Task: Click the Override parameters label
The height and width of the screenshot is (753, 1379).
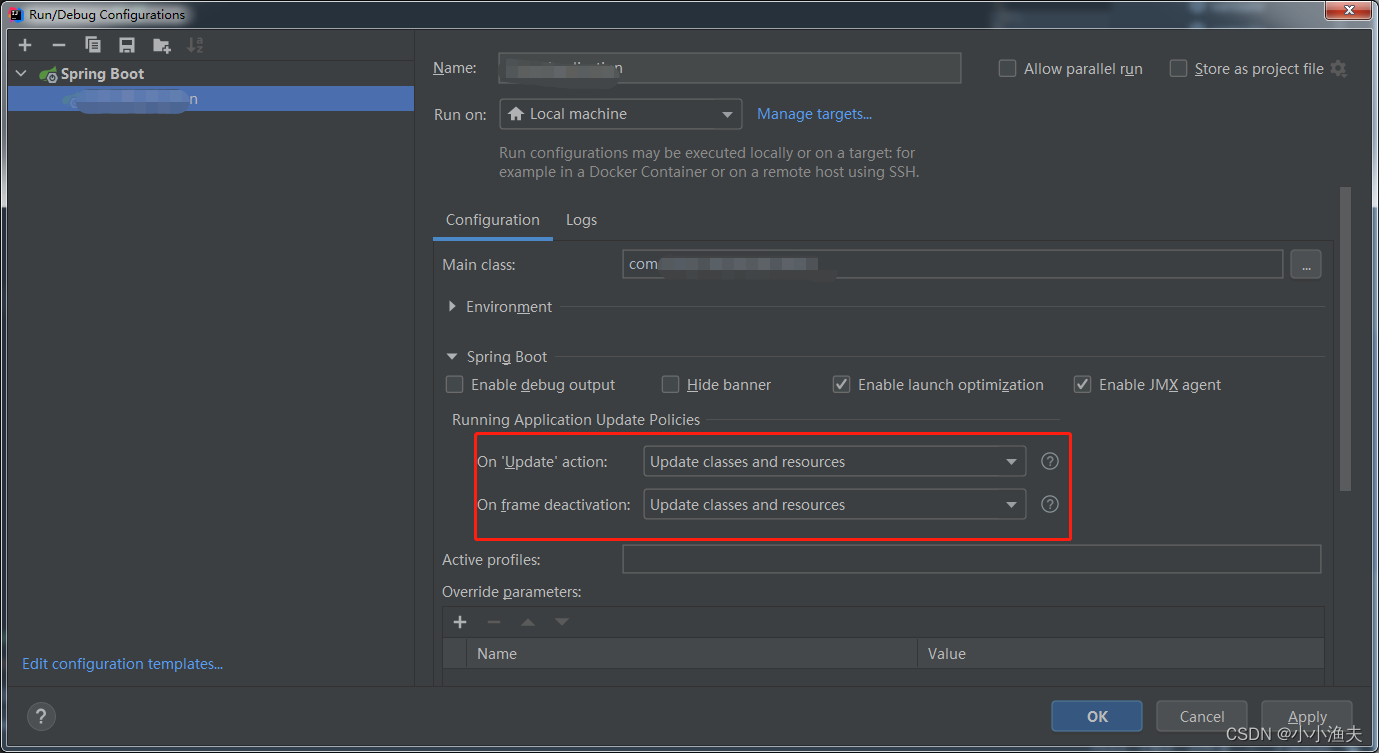Action: (x=512, y=592)
